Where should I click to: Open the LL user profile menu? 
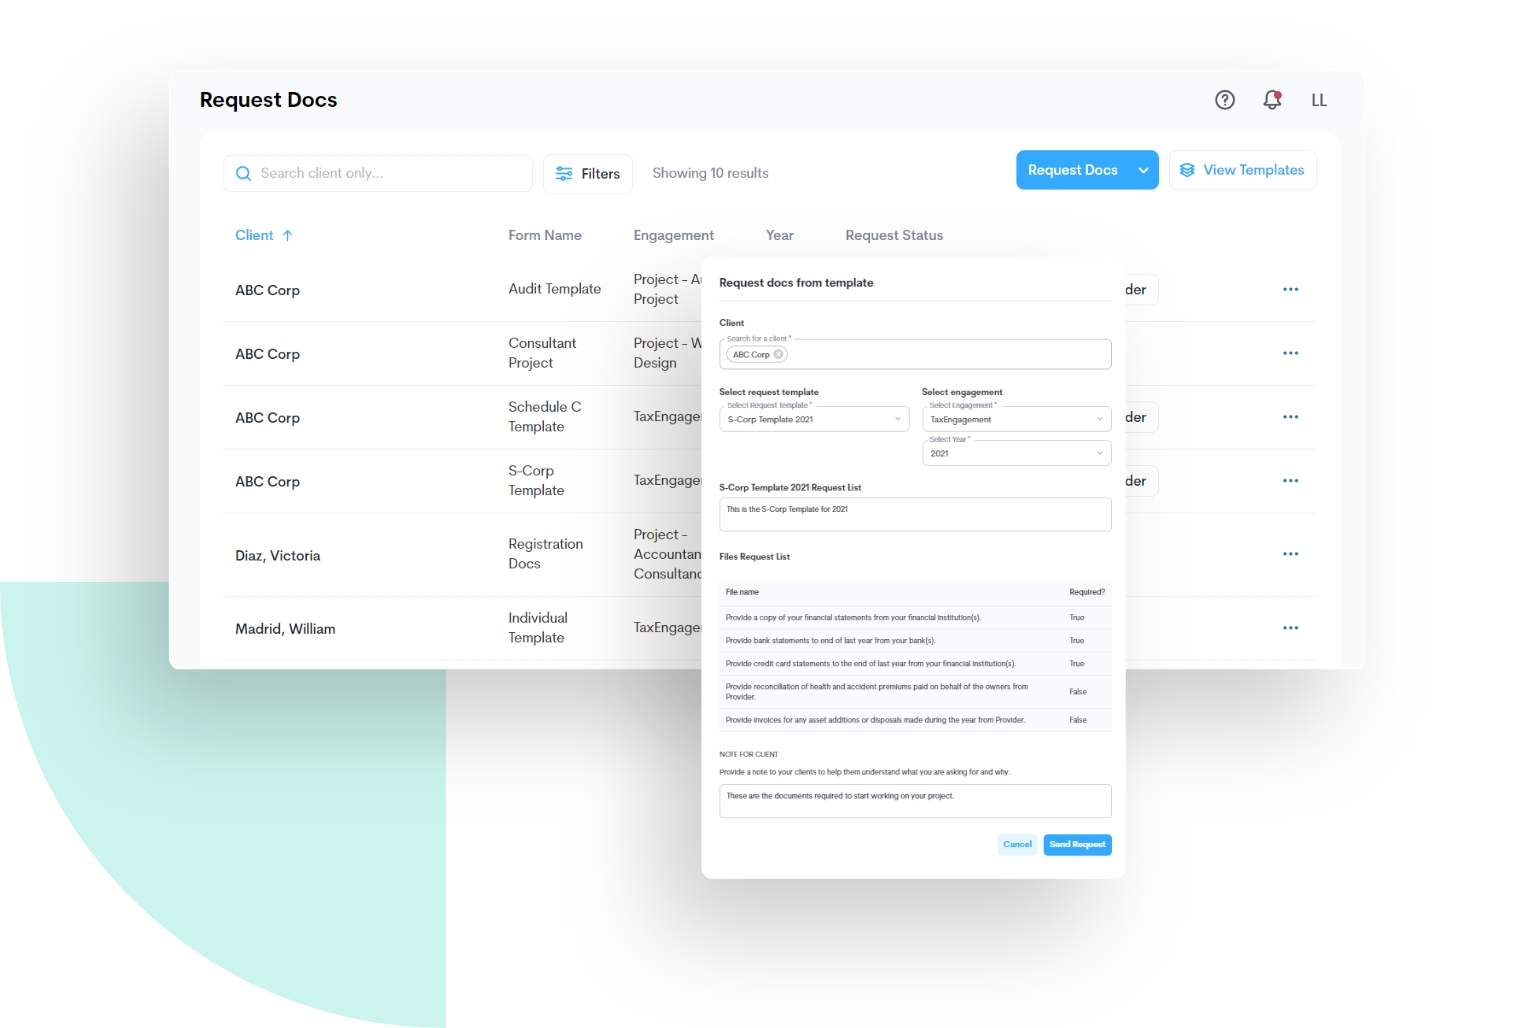tap(1319, 100)
